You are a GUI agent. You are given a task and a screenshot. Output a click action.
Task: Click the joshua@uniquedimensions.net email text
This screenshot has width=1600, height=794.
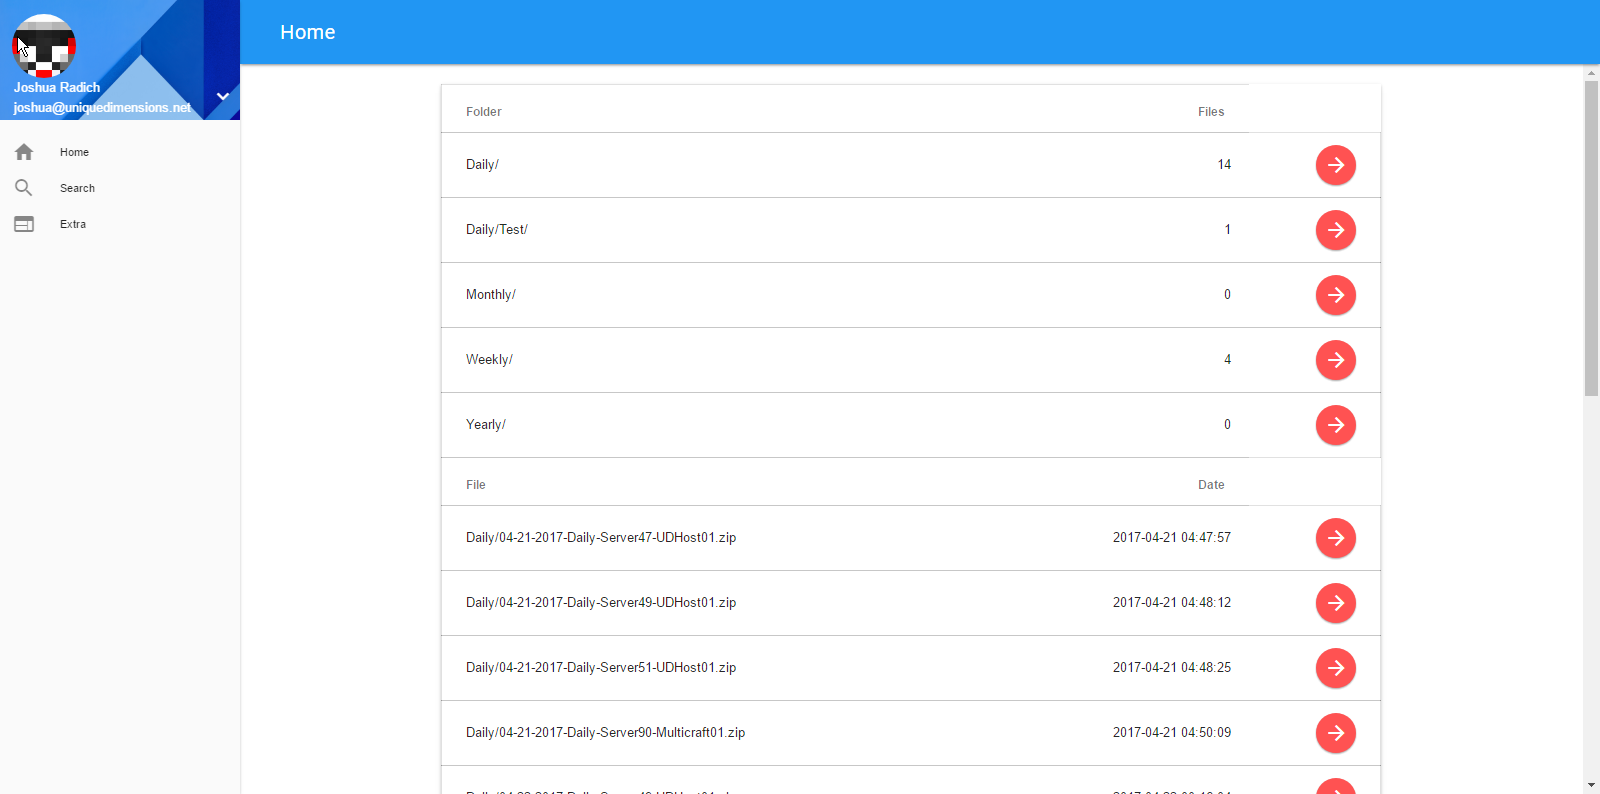(x=102, y=107)
